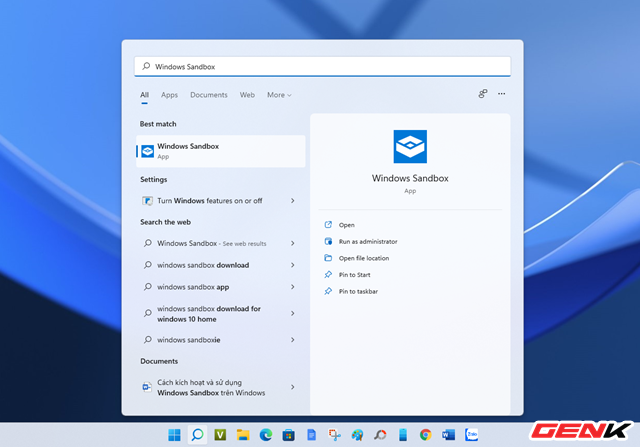Click Pin to taskbar

[358, 291]
